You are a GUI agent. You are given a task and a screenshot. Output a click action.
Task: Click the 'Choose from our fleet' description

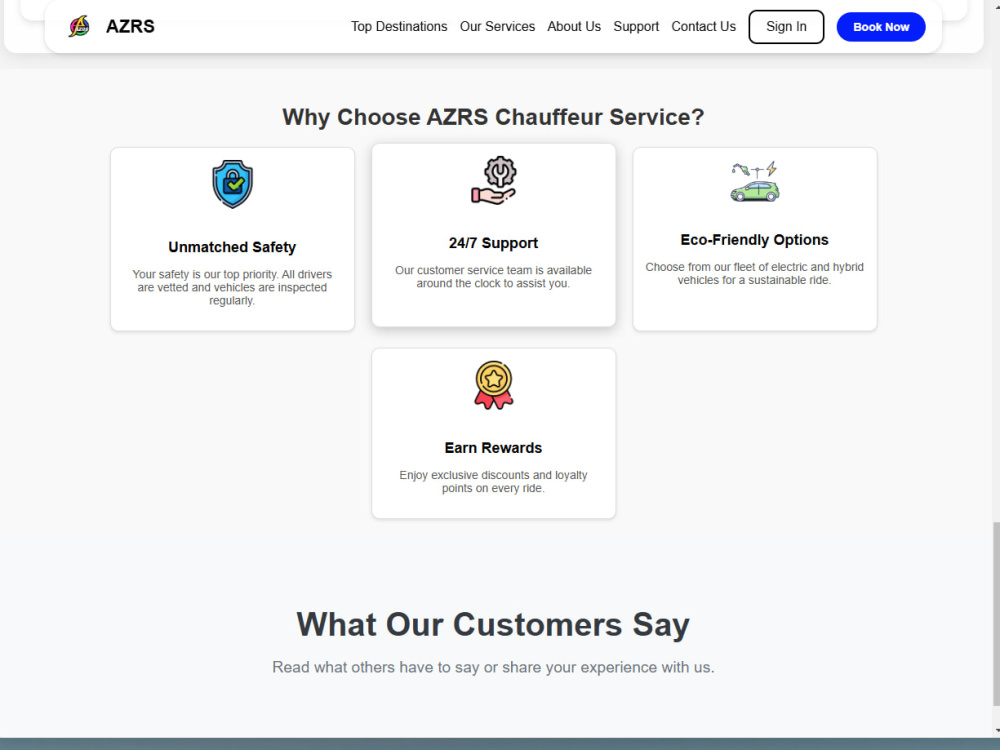(754, 274)
